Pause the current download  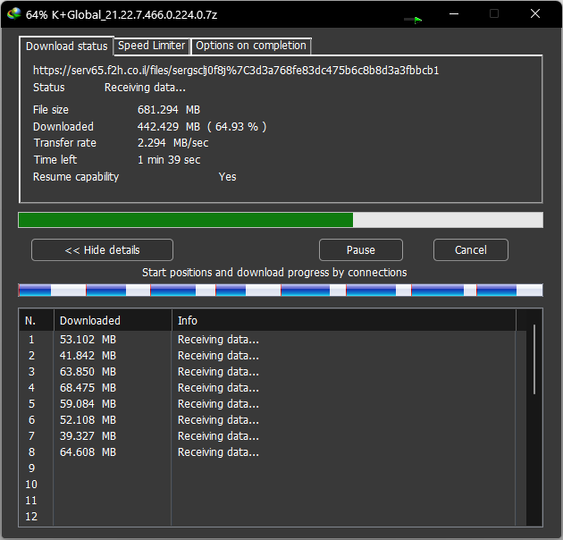click(361, 250)
